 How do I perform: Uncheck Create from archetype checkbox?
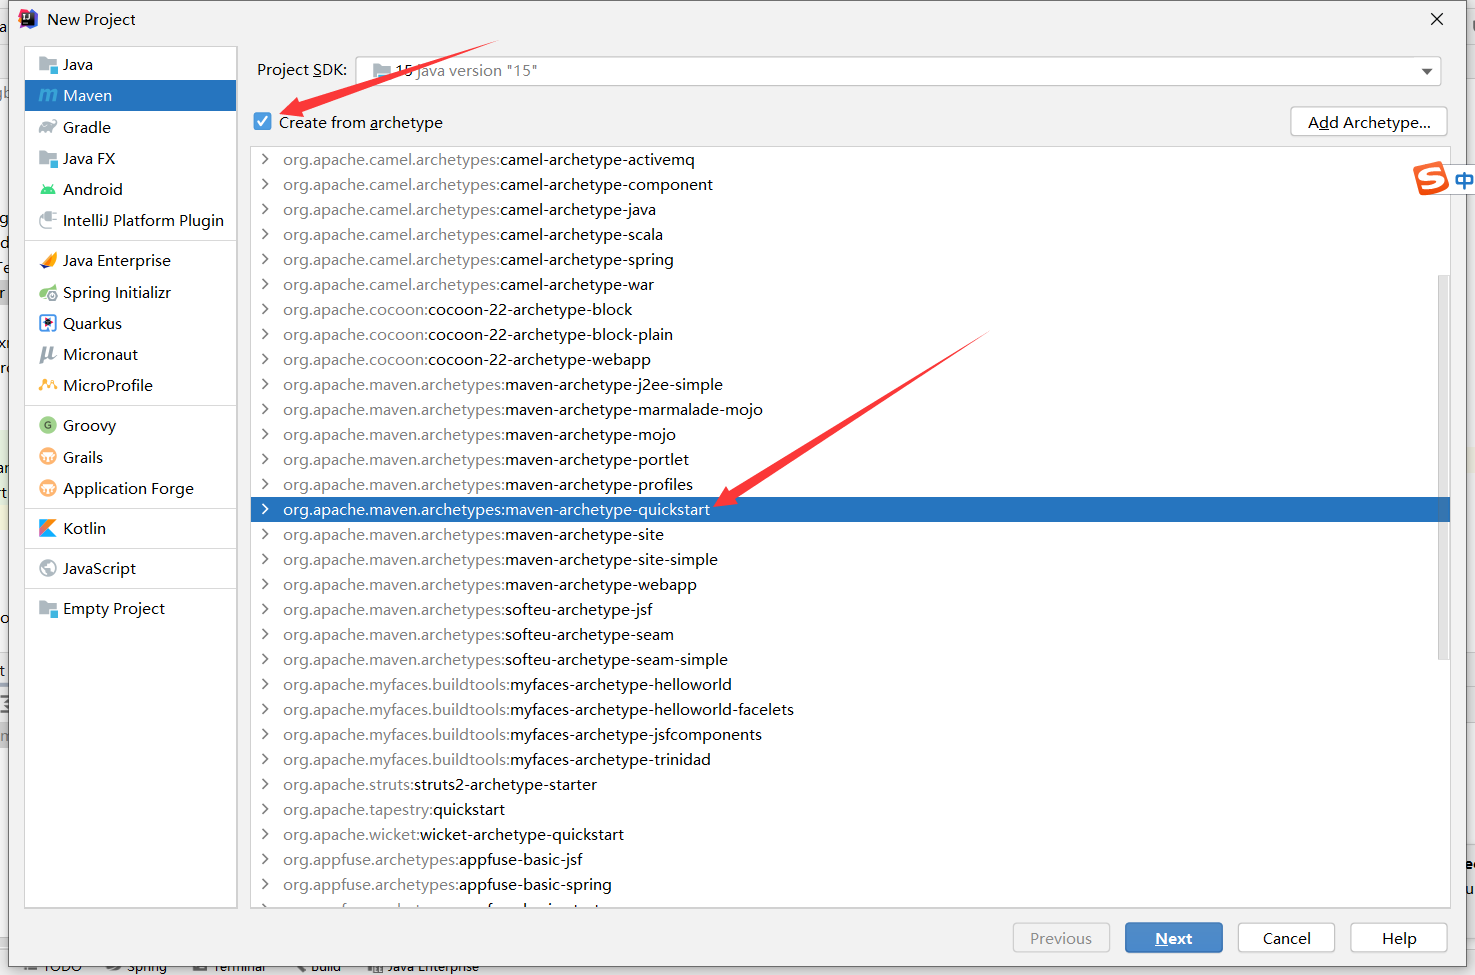tap(263, 121)
